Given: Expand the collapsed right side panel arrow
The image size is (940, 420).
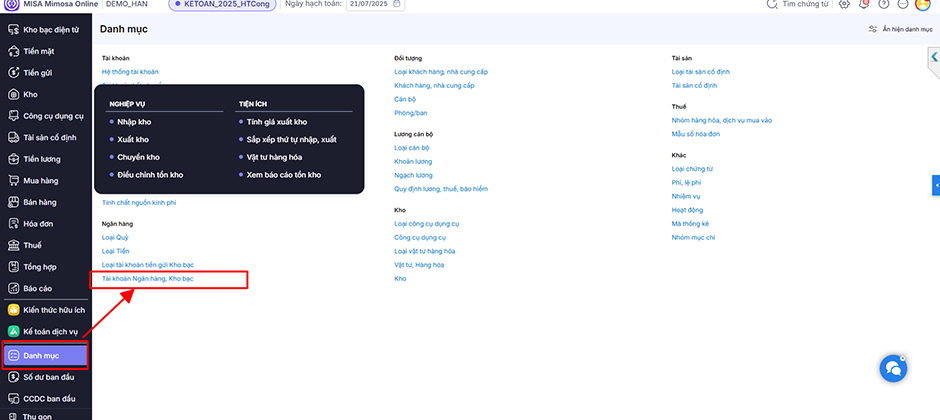Looking at the screenshot, I should tap(934, 58).
